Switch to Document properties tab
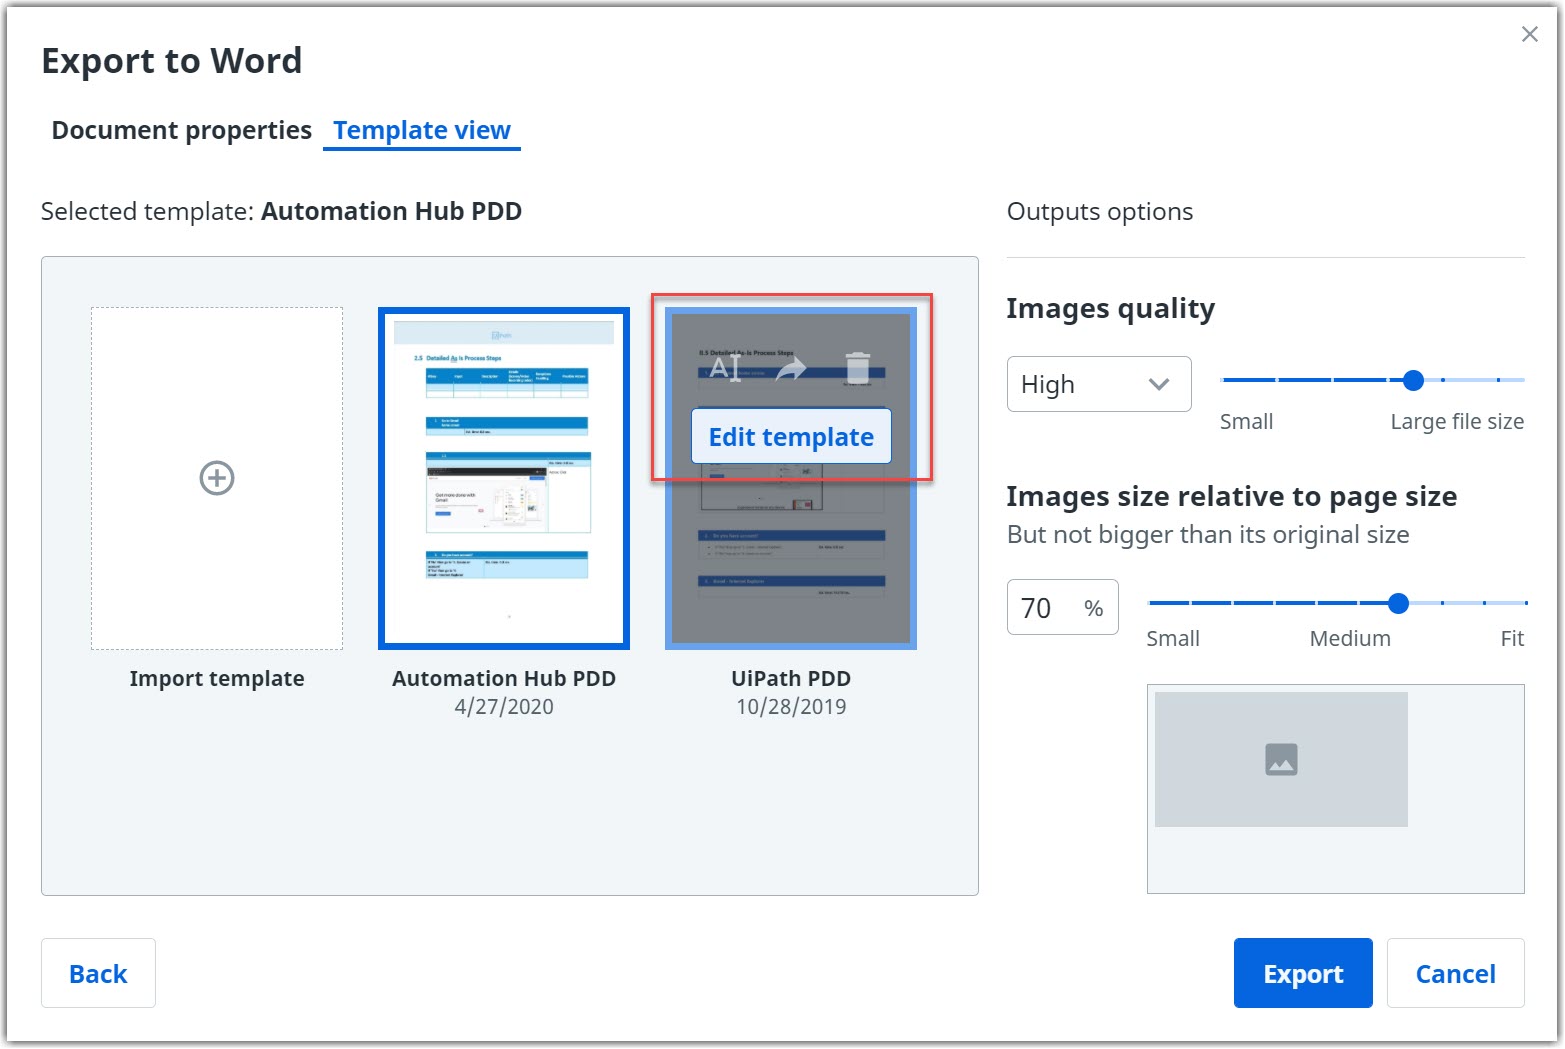The width and height of the screenshot is (1565, 1049). pyautogui.click(x=181, y=130)
